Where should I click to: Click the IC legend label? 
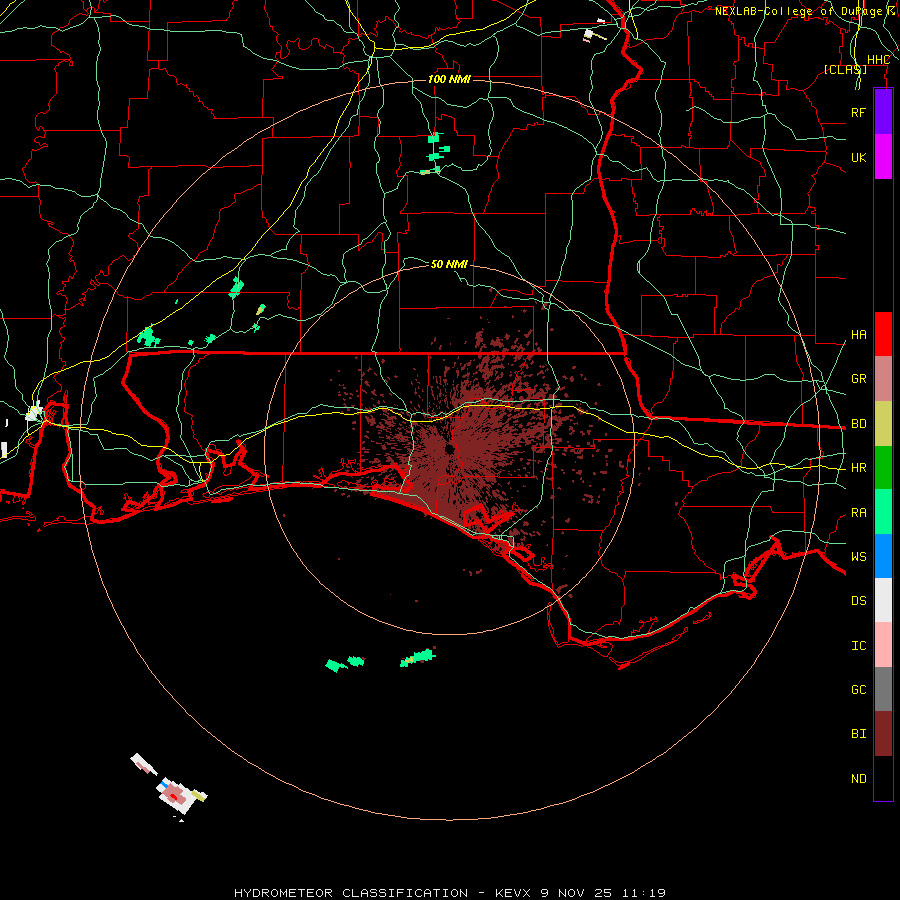pyautogui.click(x=858, y=646)
